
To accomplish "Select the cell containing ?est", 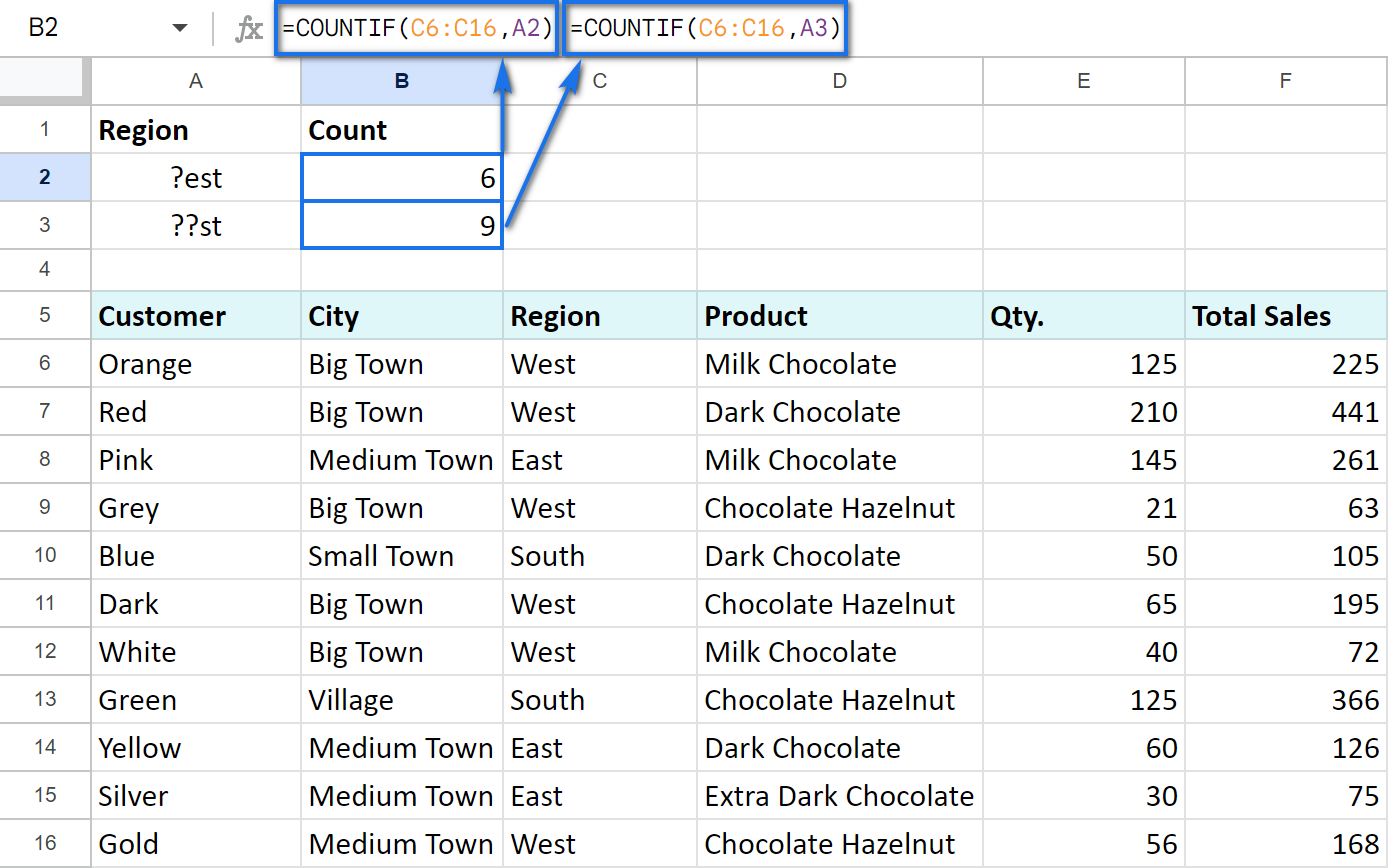I will click(195, 177).
